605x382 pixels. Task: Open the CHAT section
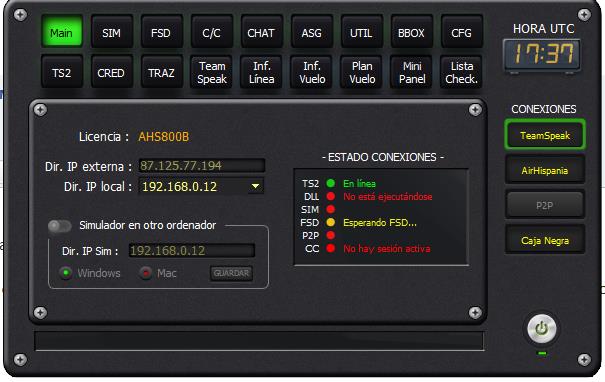(261, 32)
